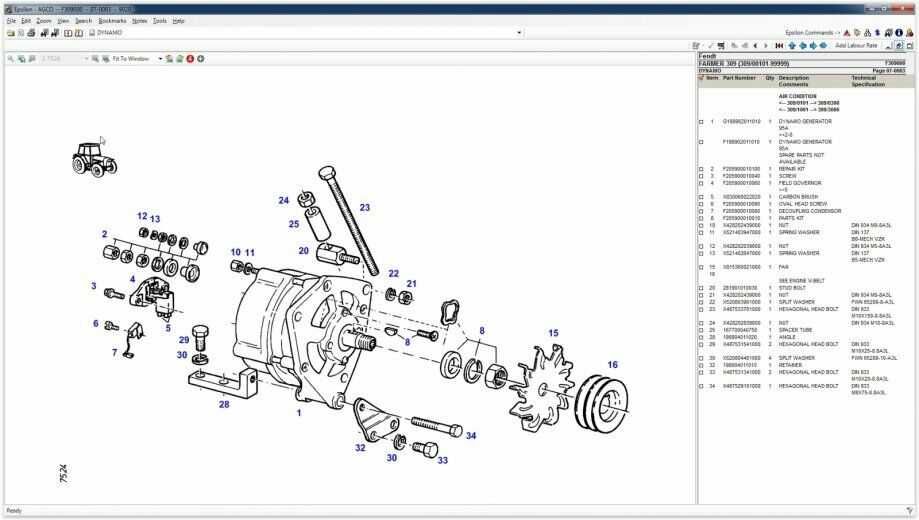The height and width of the screenshot is (520, 919).
Task: Click the Add Labour Rate button
Action: pos(856,45)
